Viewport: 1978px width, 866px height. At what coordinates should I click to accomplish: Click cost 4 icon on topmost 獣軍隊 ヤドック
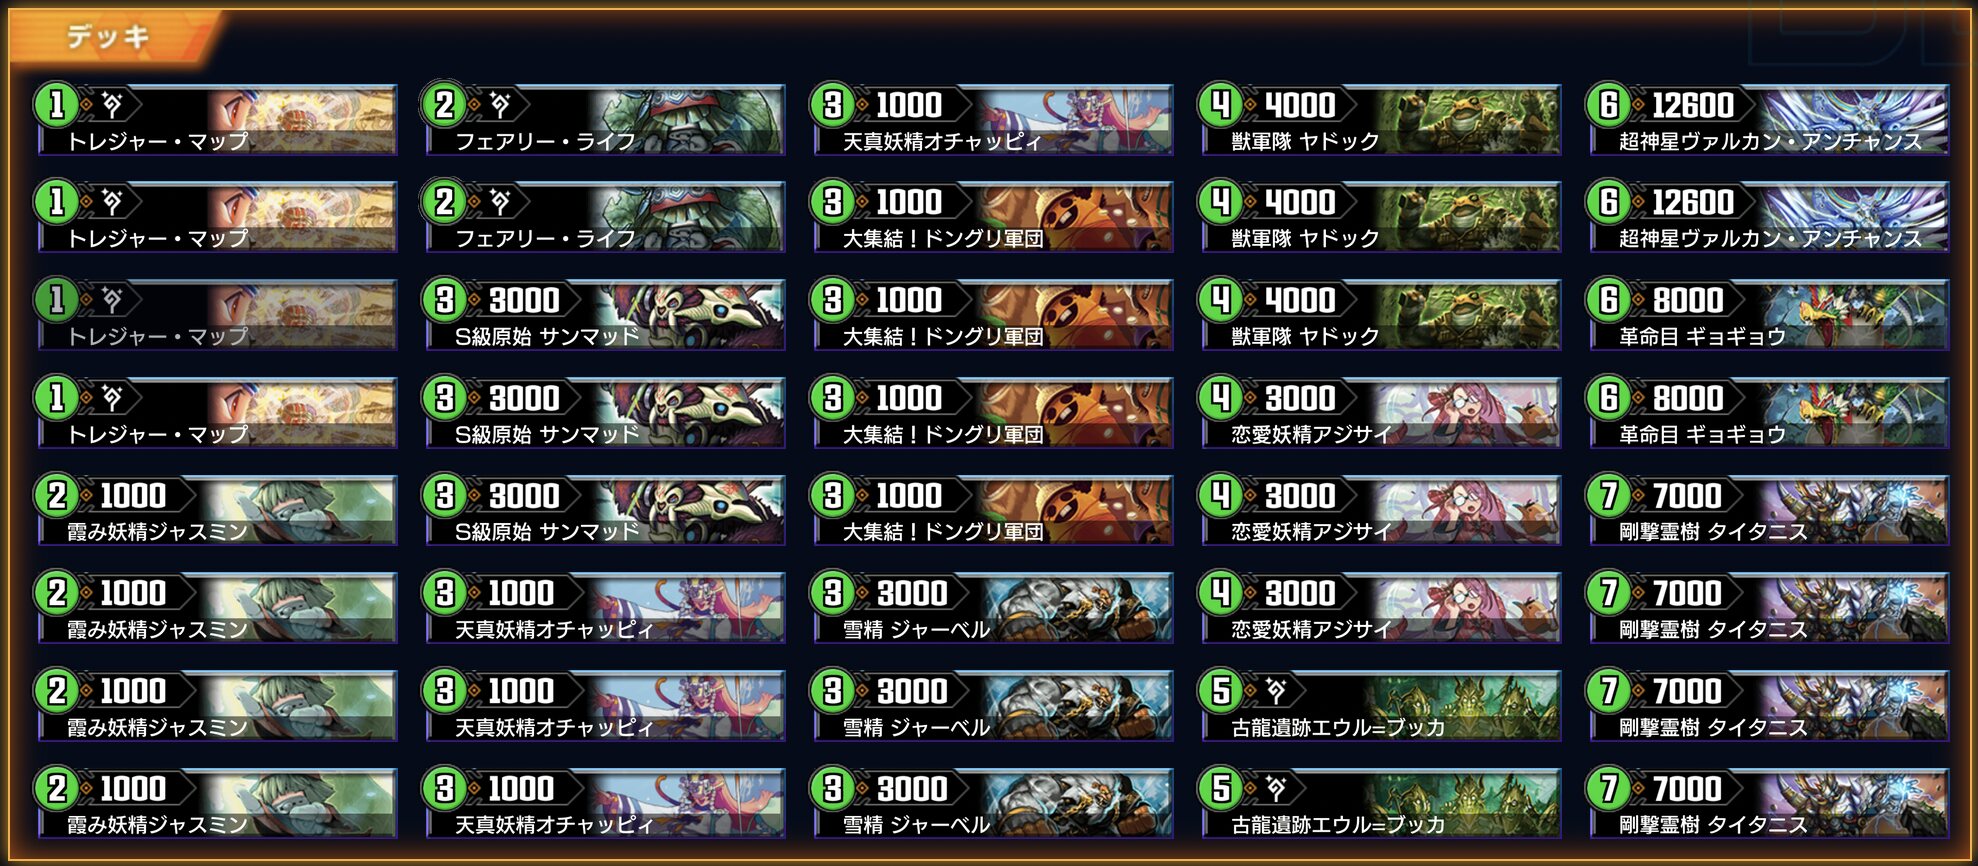click(1221, 104)
